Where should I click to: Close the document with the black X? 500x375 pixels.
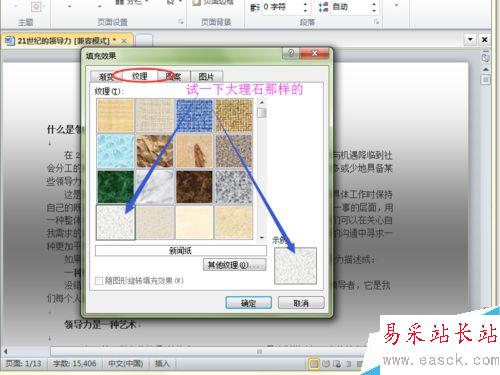[485, 39]
